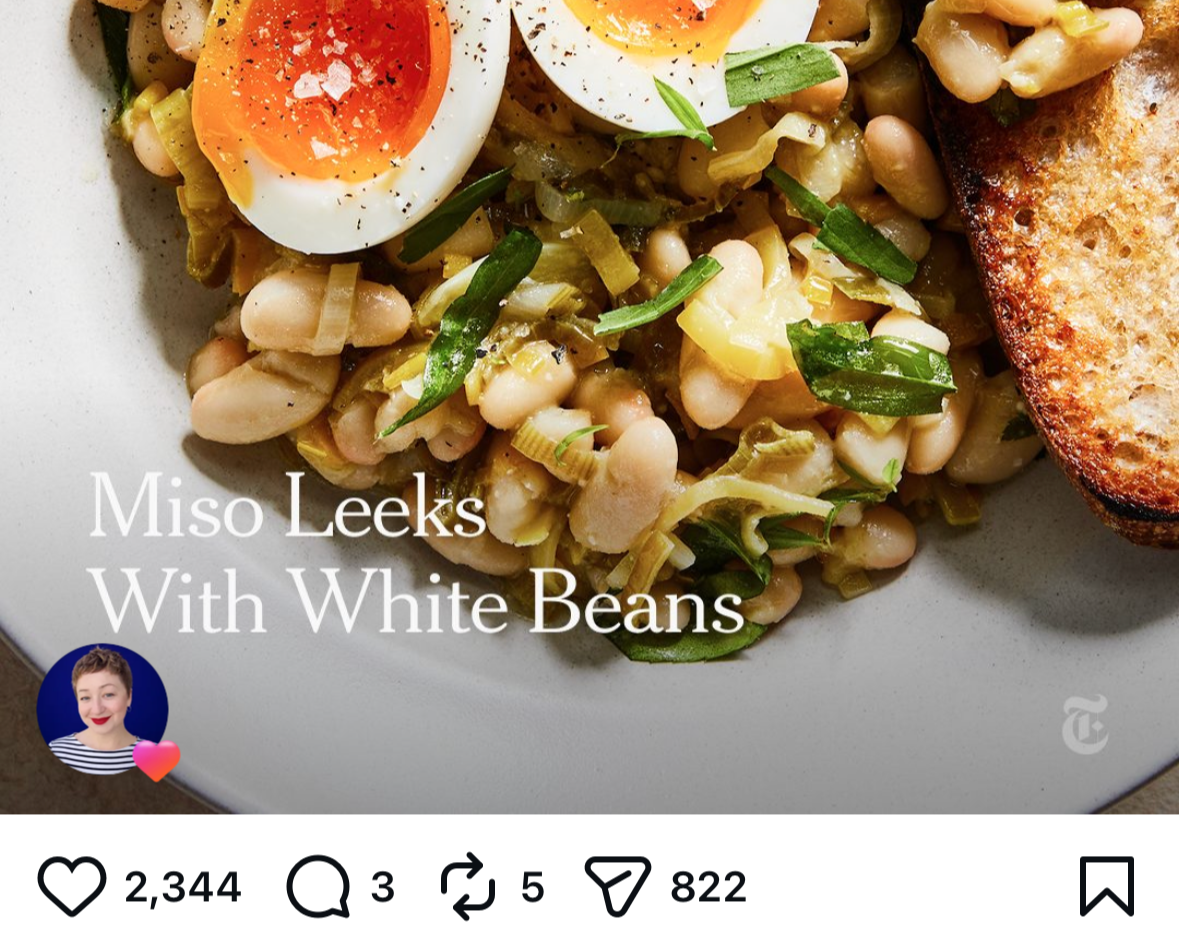Open replies via the comment bubble icon
1179x952 pixels.
pos(319,886)
